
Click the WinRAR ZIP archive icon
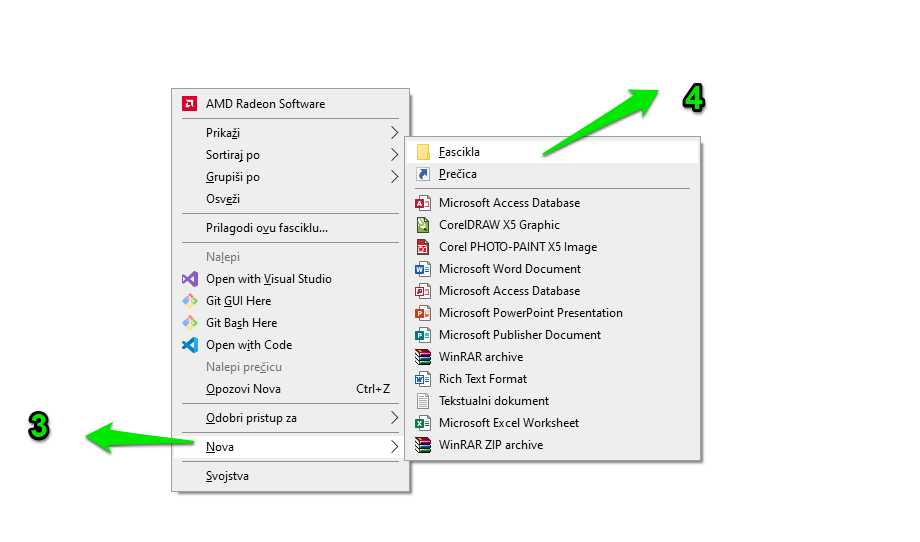point(423,445)
